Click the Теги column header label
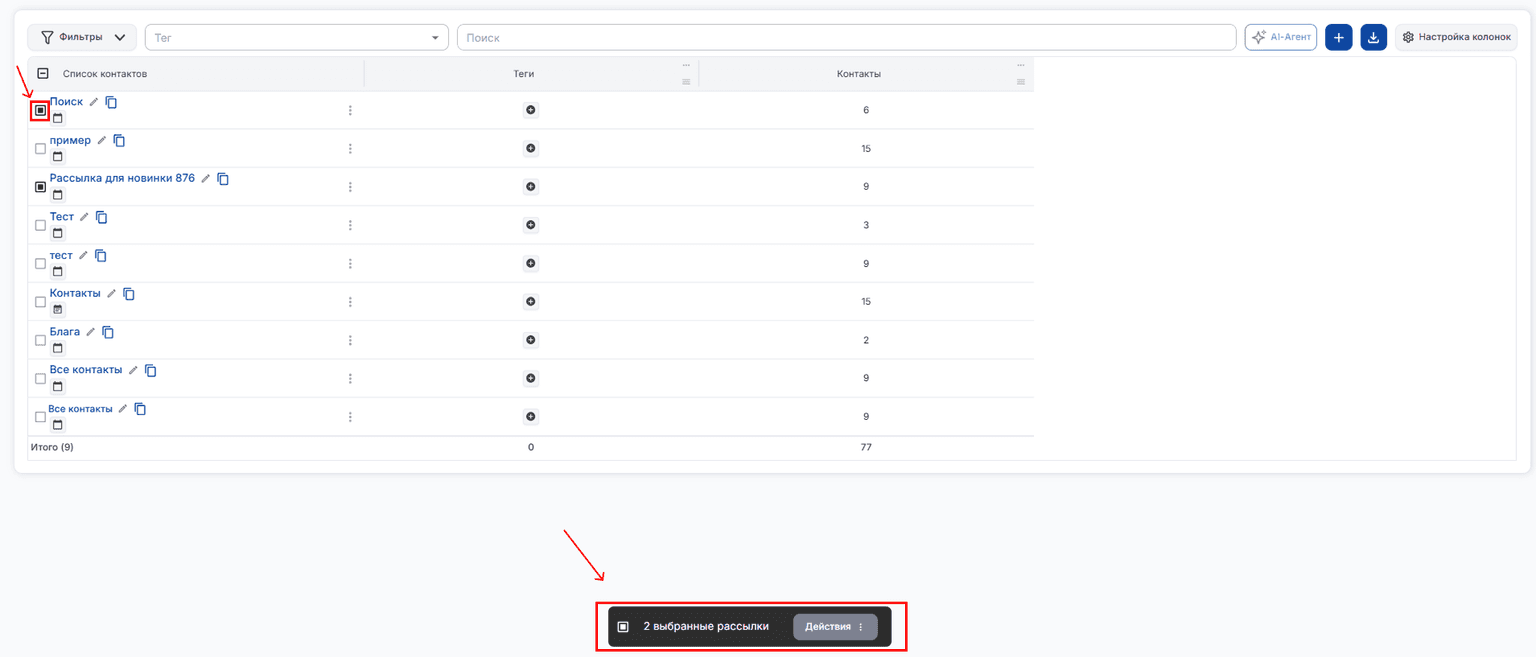 coord(524,74)
